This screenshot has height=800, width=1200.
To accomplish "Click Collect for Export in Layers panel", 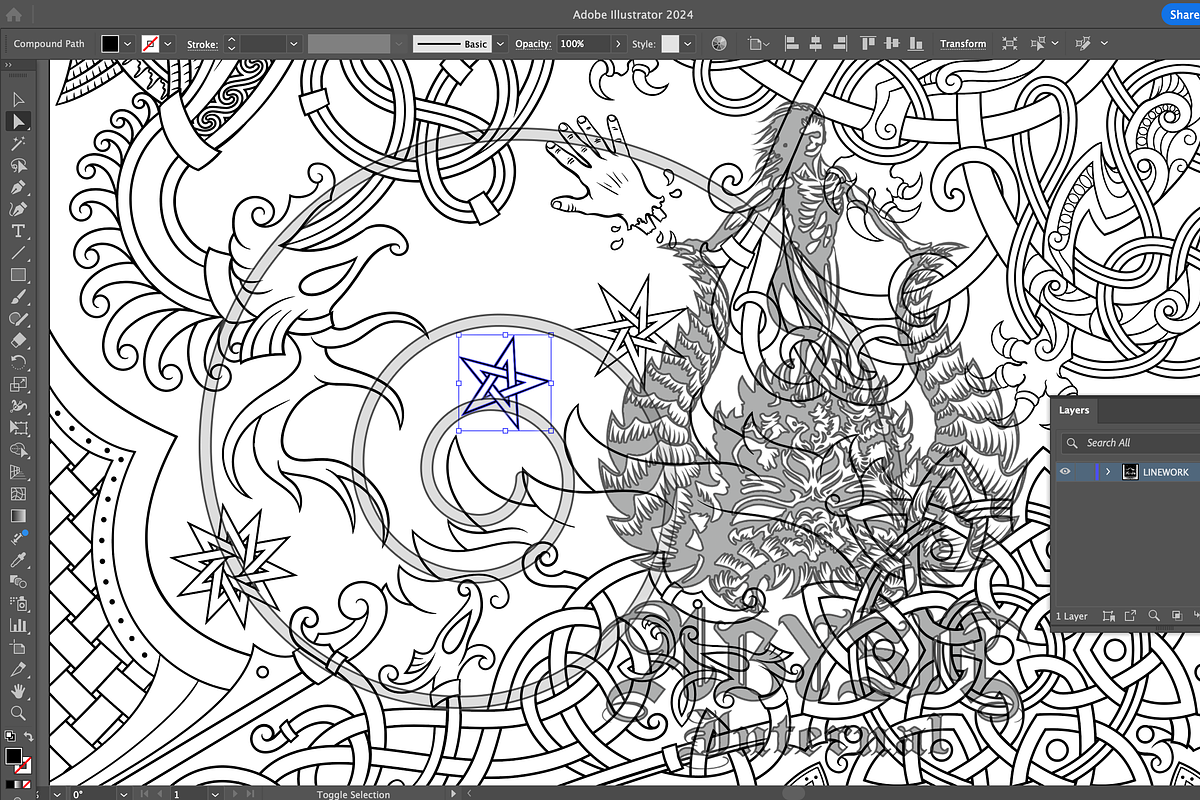I will (1131, 616).
